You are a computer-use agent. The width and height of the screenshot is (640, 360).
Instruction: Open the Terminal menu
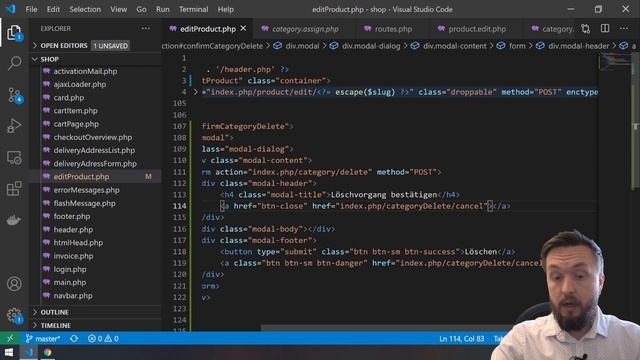click(193, 9)
